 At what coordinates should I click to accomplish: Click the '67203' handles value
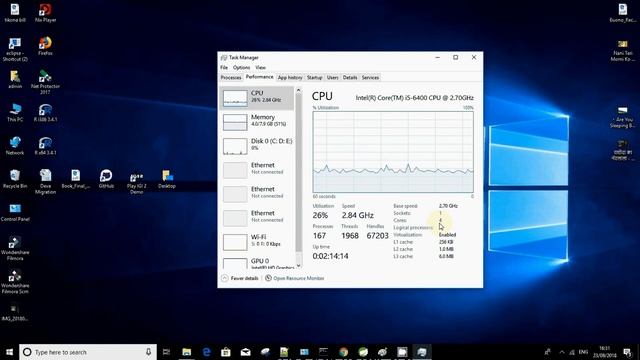point(378,236)
